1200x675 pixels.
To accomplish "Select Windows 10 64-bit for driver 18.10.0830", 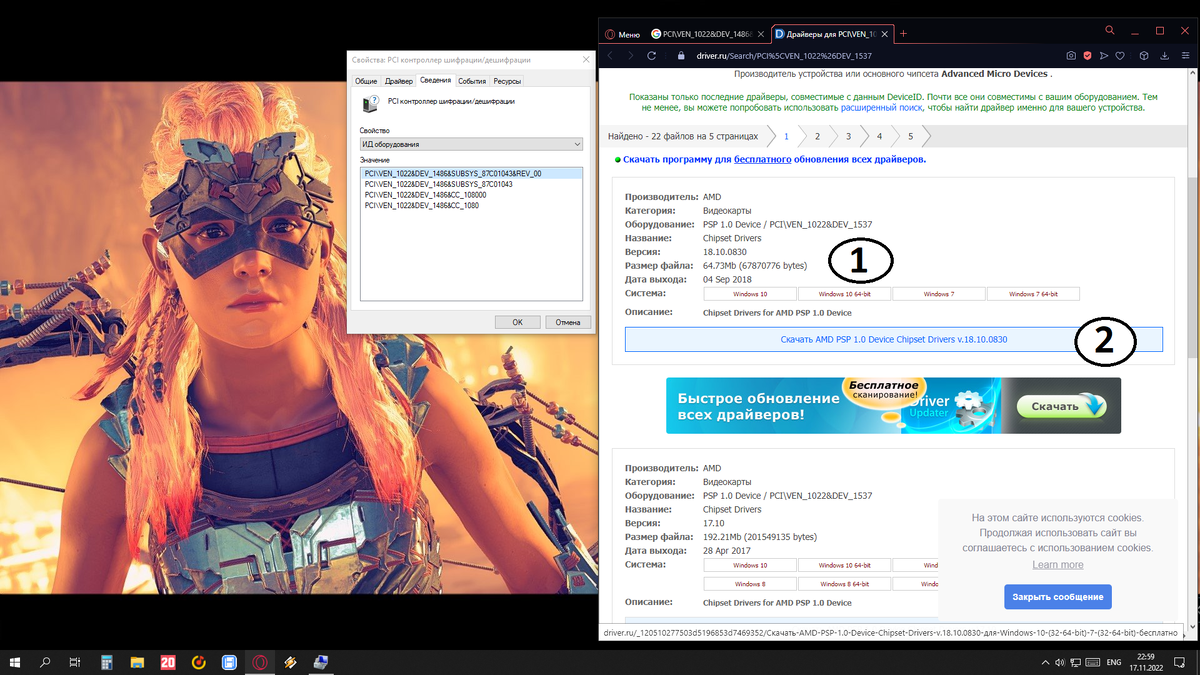I will [x=845, y=294].
